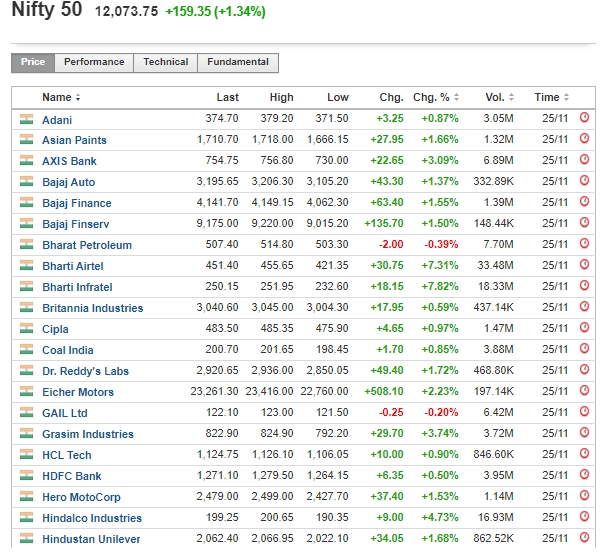Click the India flag next to Bharti Airtel
This screenshot has height=552, width=600.
click(26, 266)
